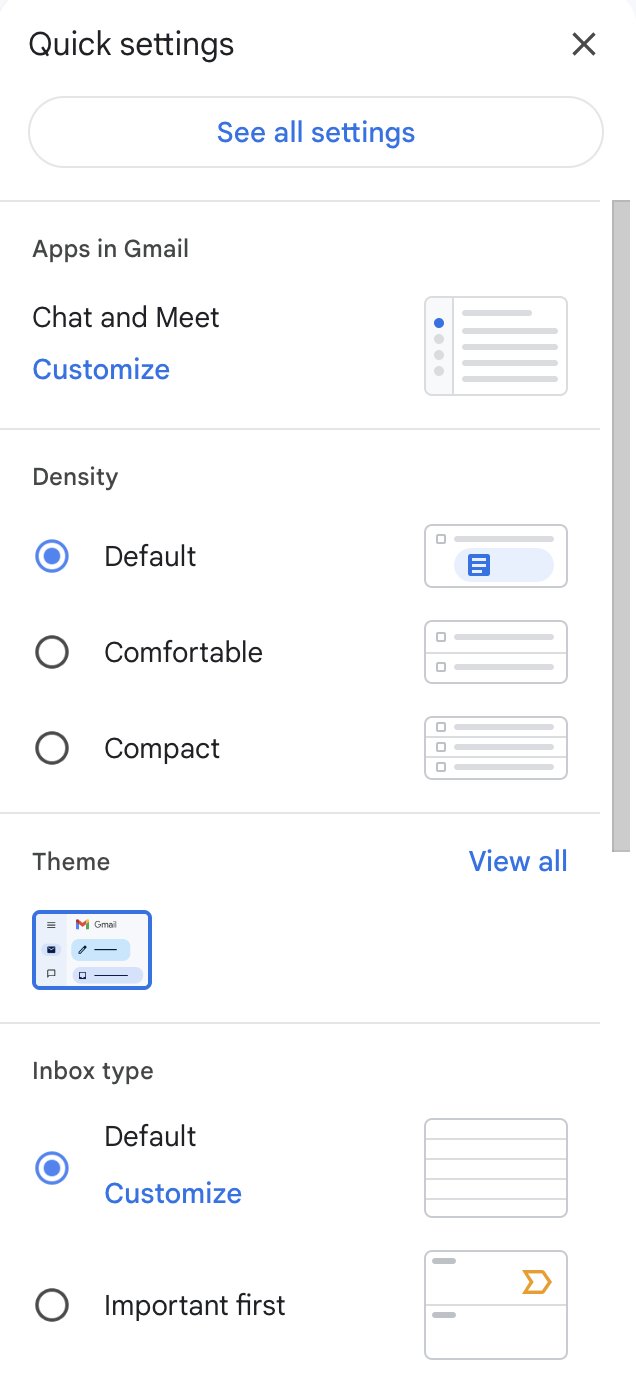Customize the Default inbox type

click(172, 1193)
